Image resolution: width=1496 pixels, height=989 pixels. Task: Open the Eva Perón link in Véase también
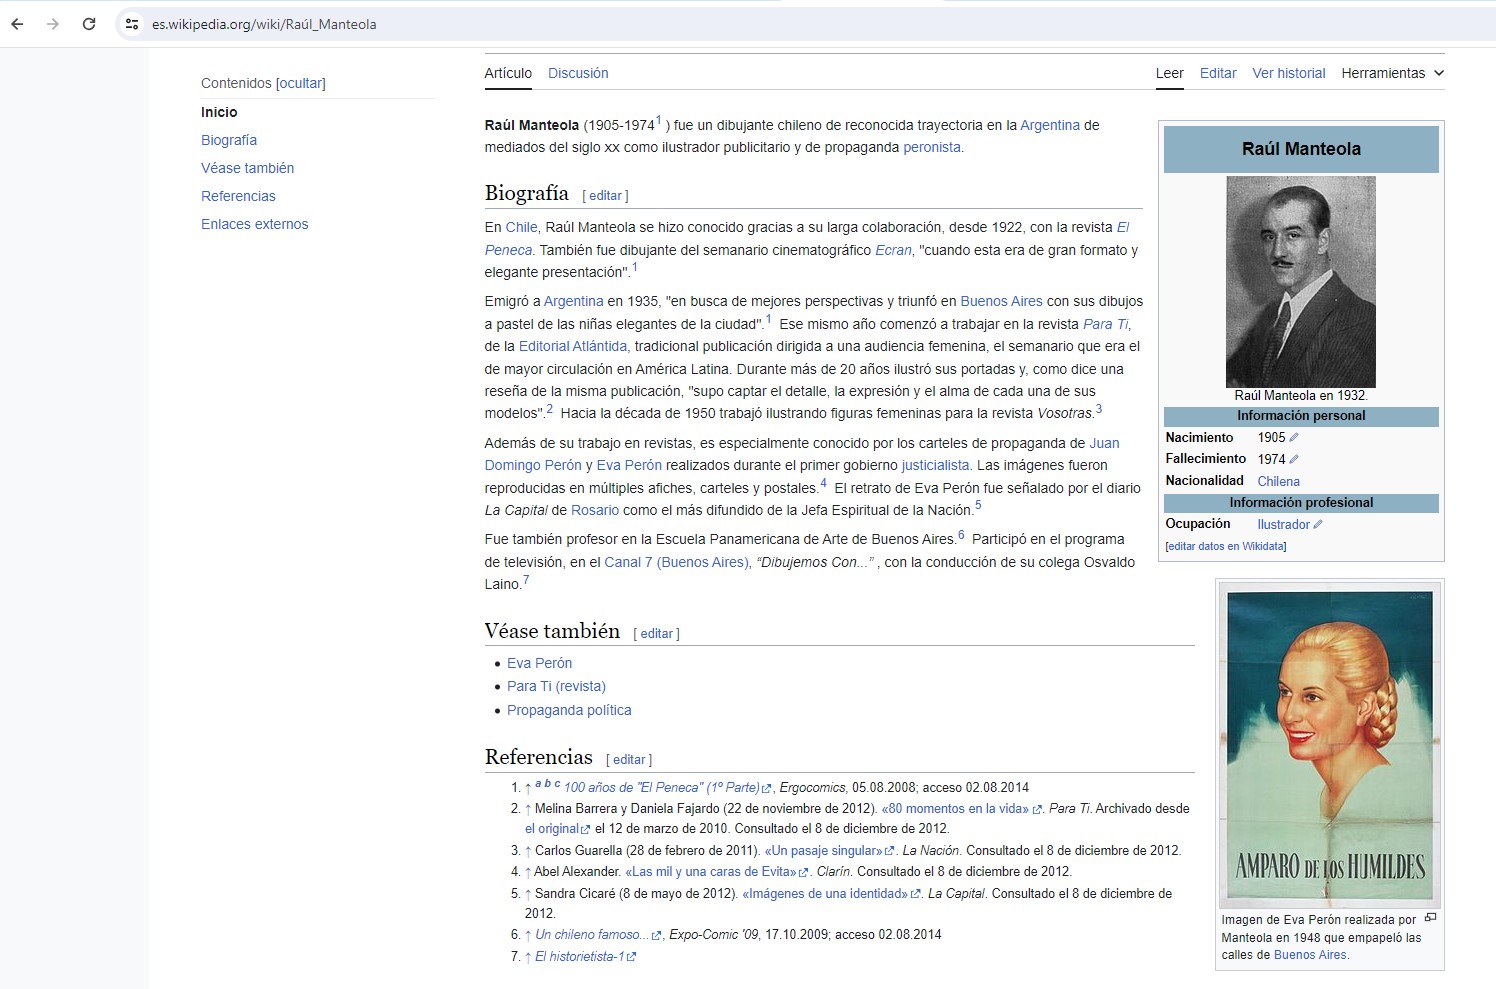point(539,663)
